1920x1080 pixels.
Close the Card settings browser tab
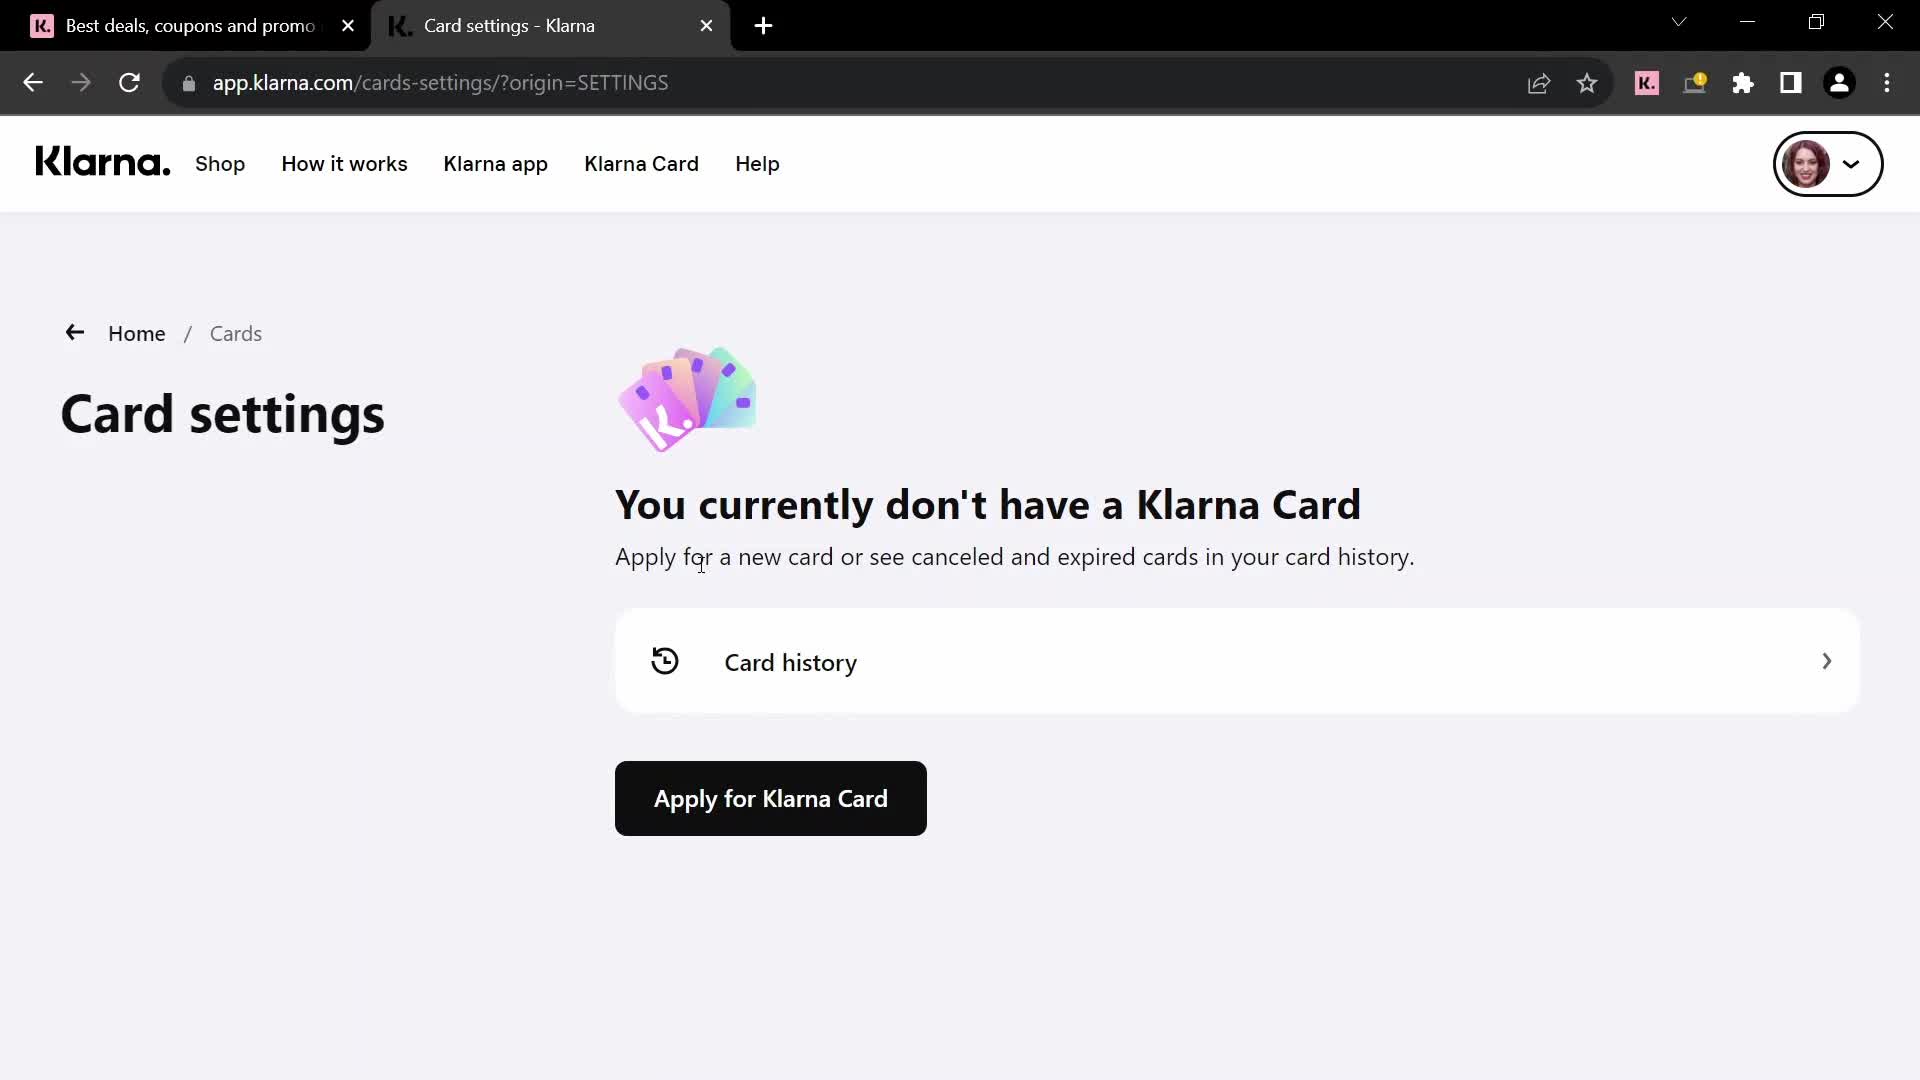(x=706, y=26)
